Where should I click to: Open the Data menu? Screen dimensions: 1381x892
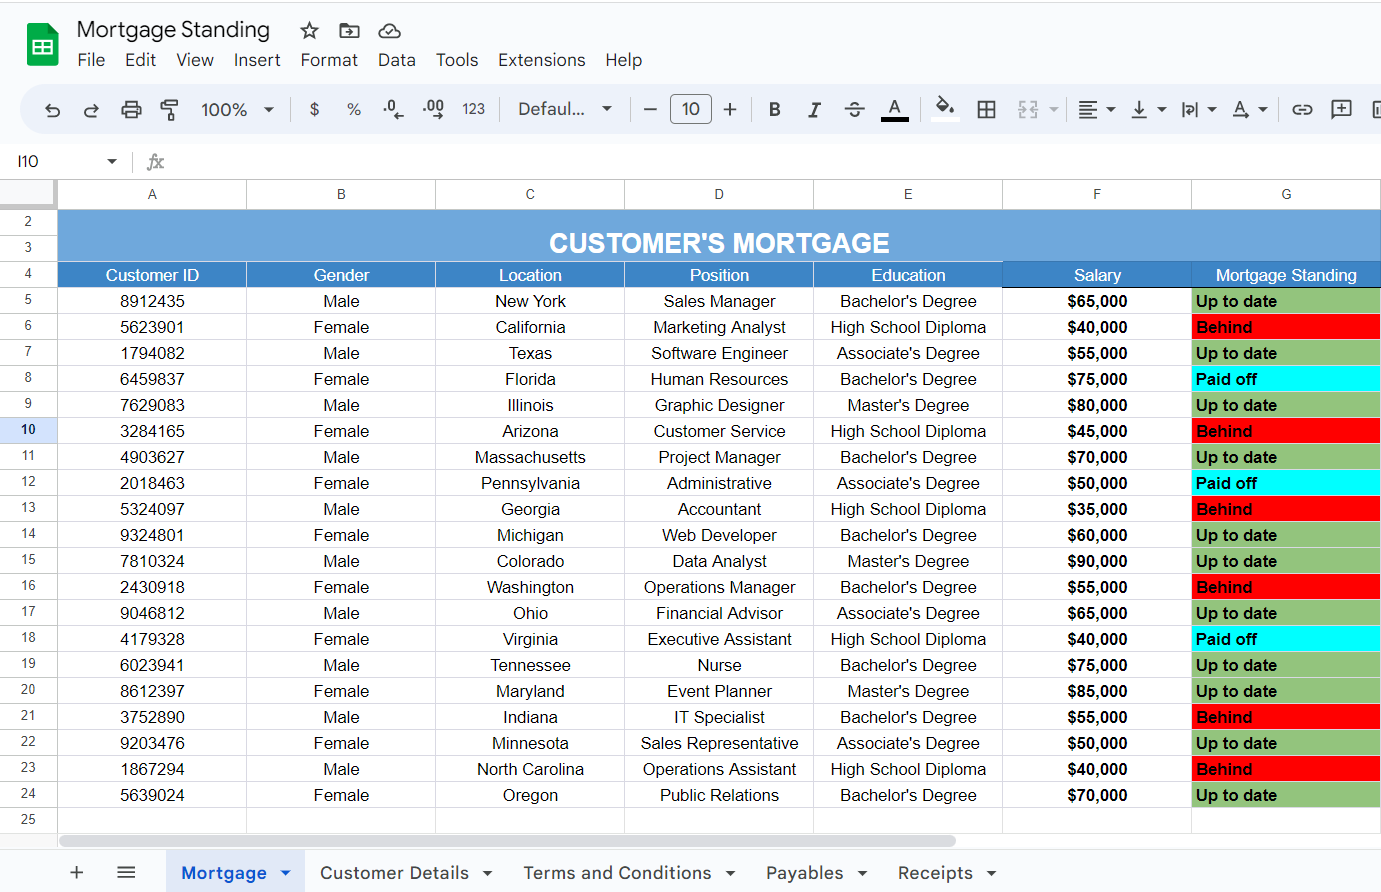coord(397,60)
